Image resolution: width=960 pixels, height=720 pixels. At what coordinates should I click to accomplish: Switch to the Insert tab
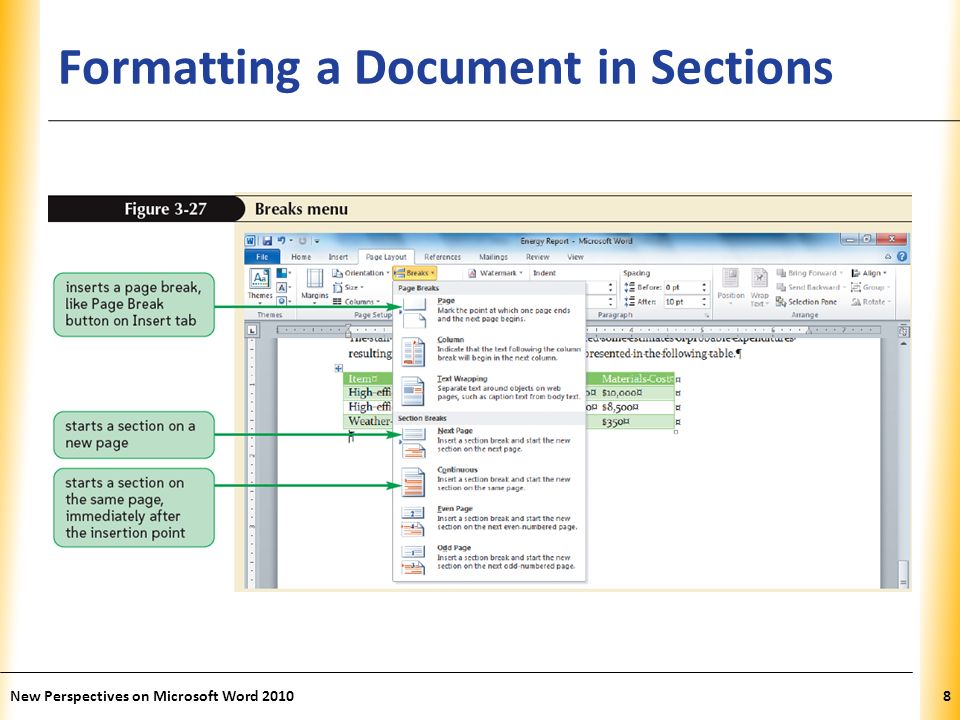tap(338, 257)
